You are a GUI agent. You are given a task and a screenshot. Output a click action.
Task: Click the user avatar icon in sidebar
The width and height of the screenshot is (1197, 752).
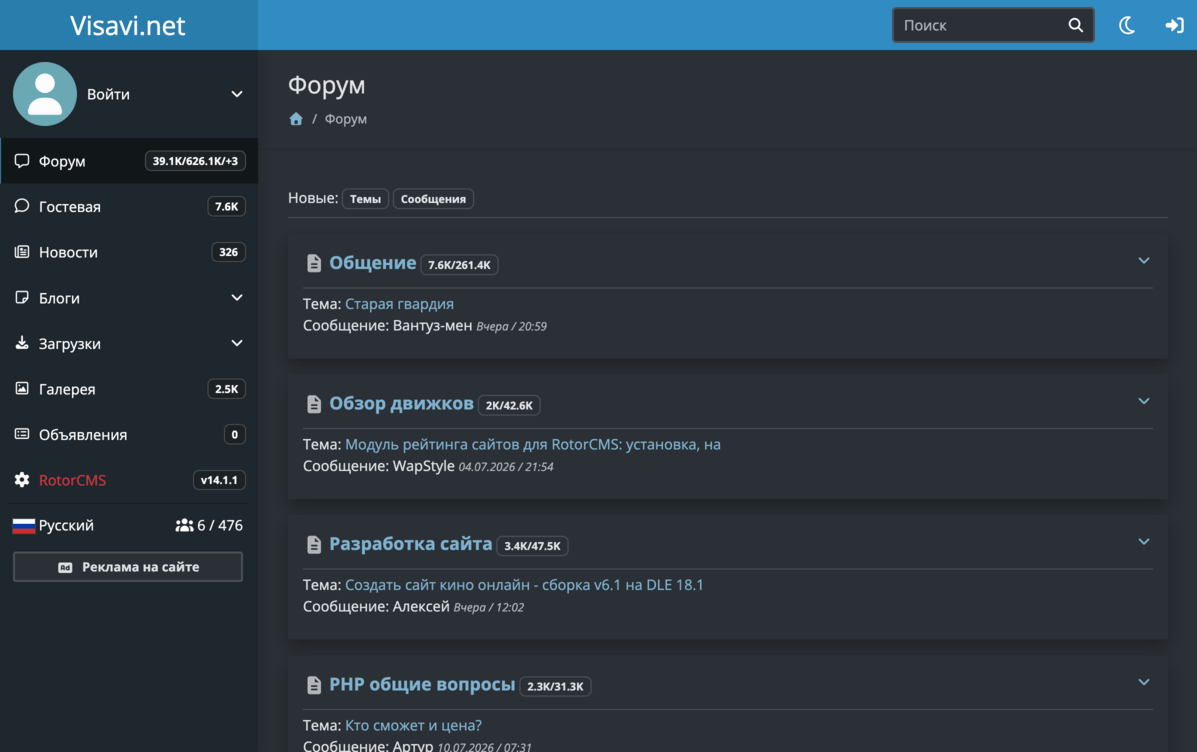(45, 94)
